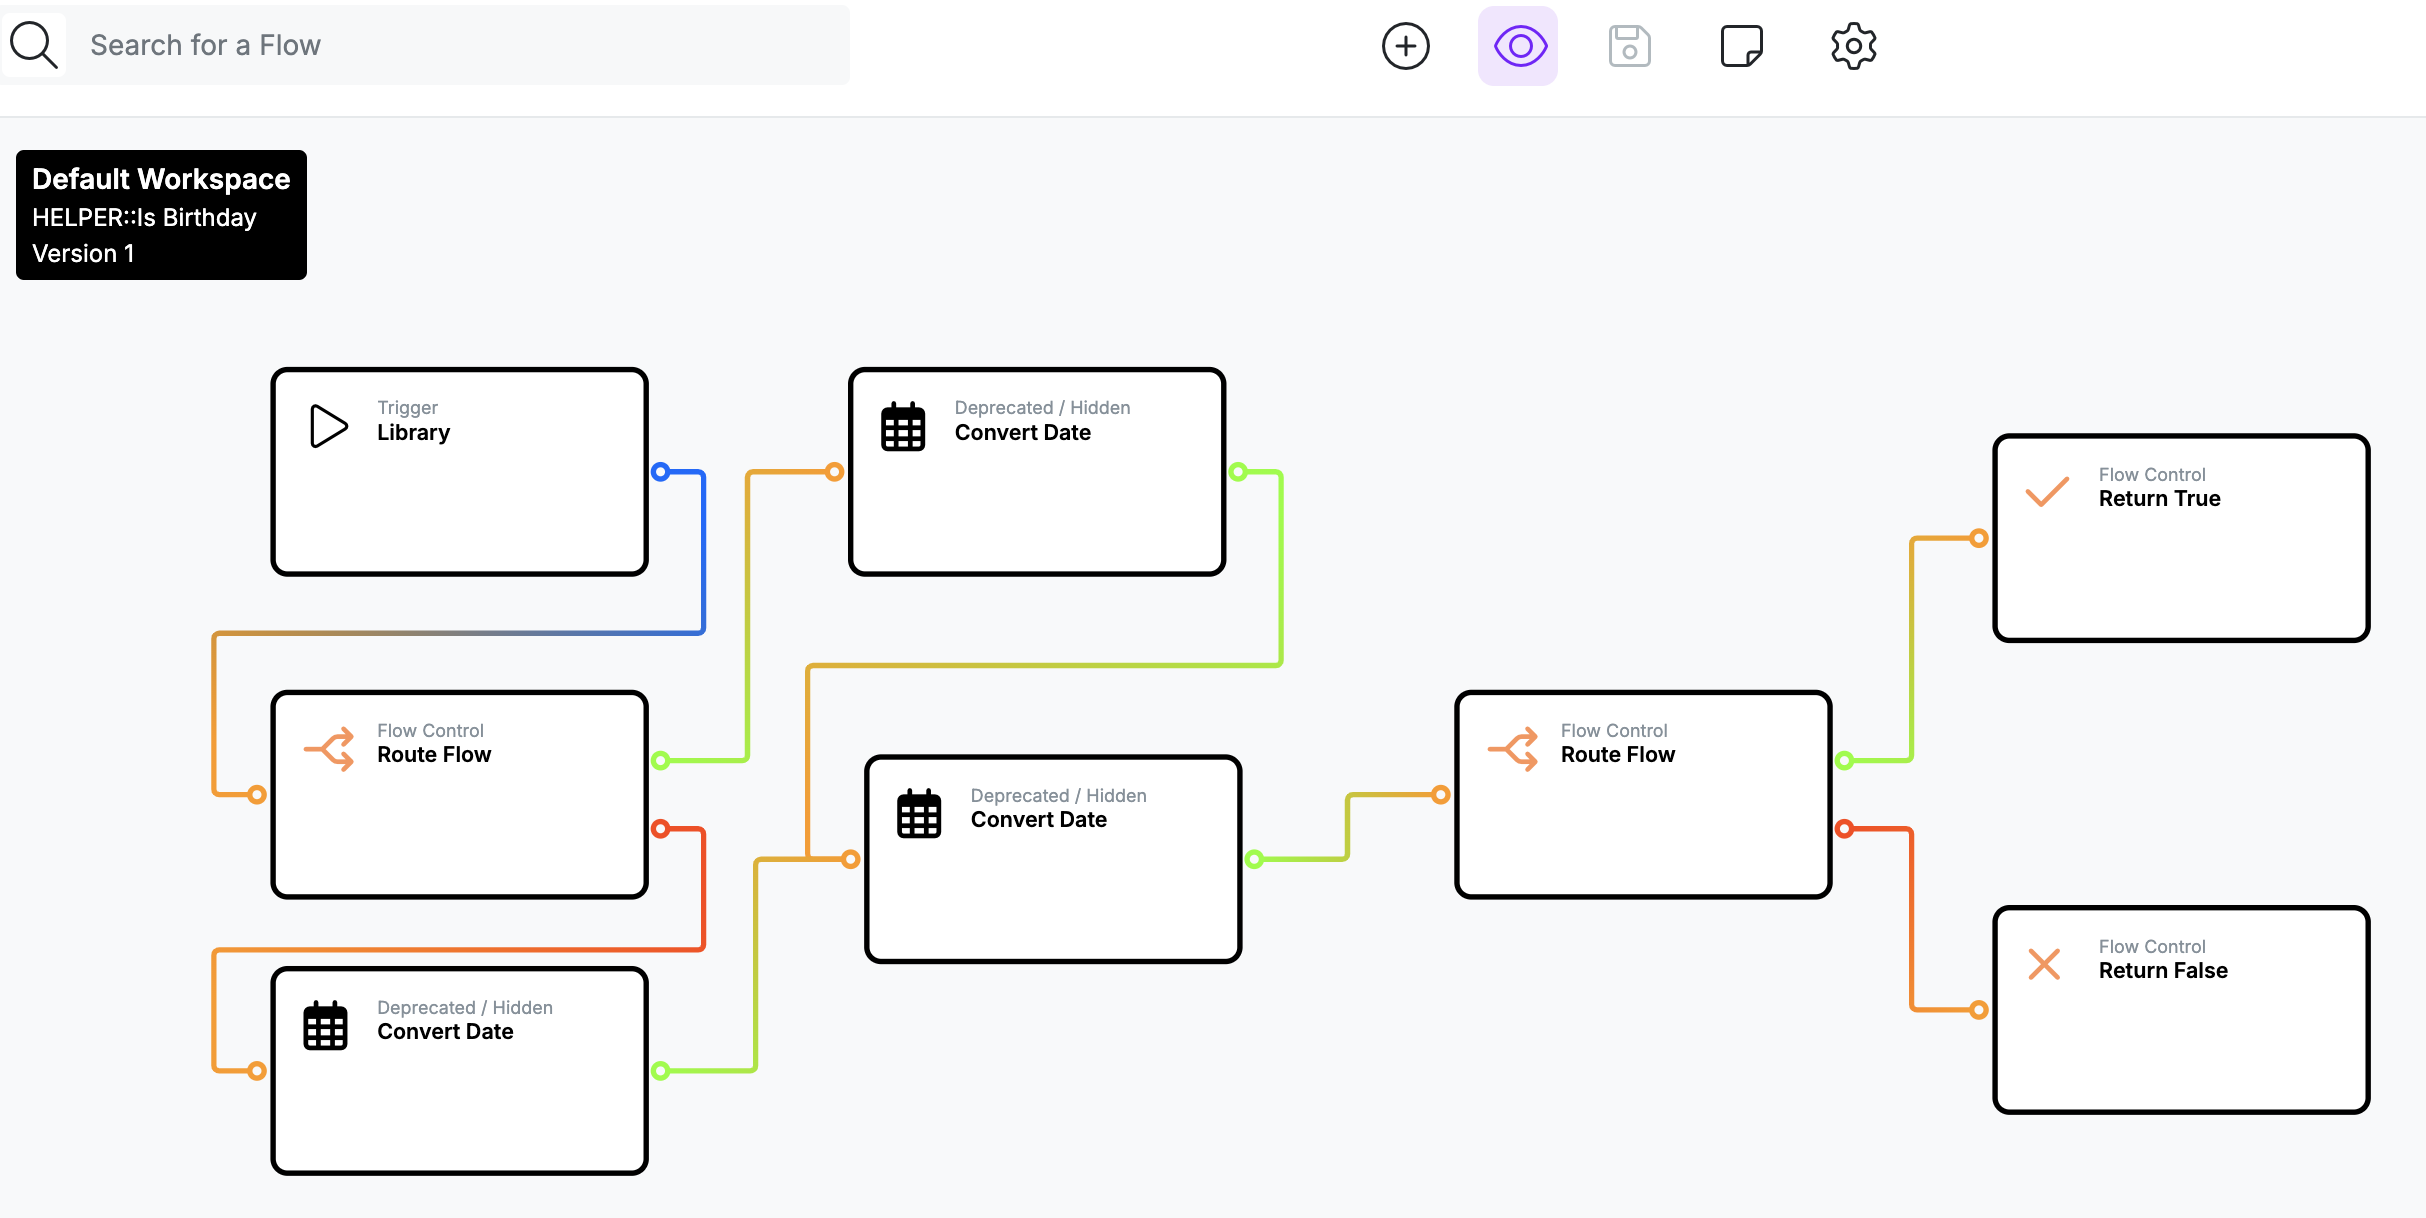This screenshot has height=1218, width=2426.
Task: Click green output port of middle Convert Date node
Action: [1254, 858]
